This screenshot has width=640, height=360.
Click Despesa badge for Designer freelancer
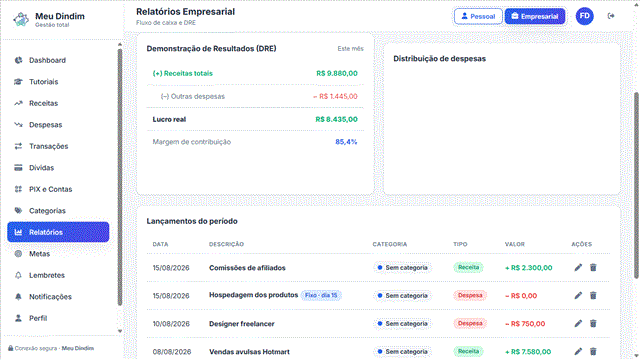tap(470, 323)
